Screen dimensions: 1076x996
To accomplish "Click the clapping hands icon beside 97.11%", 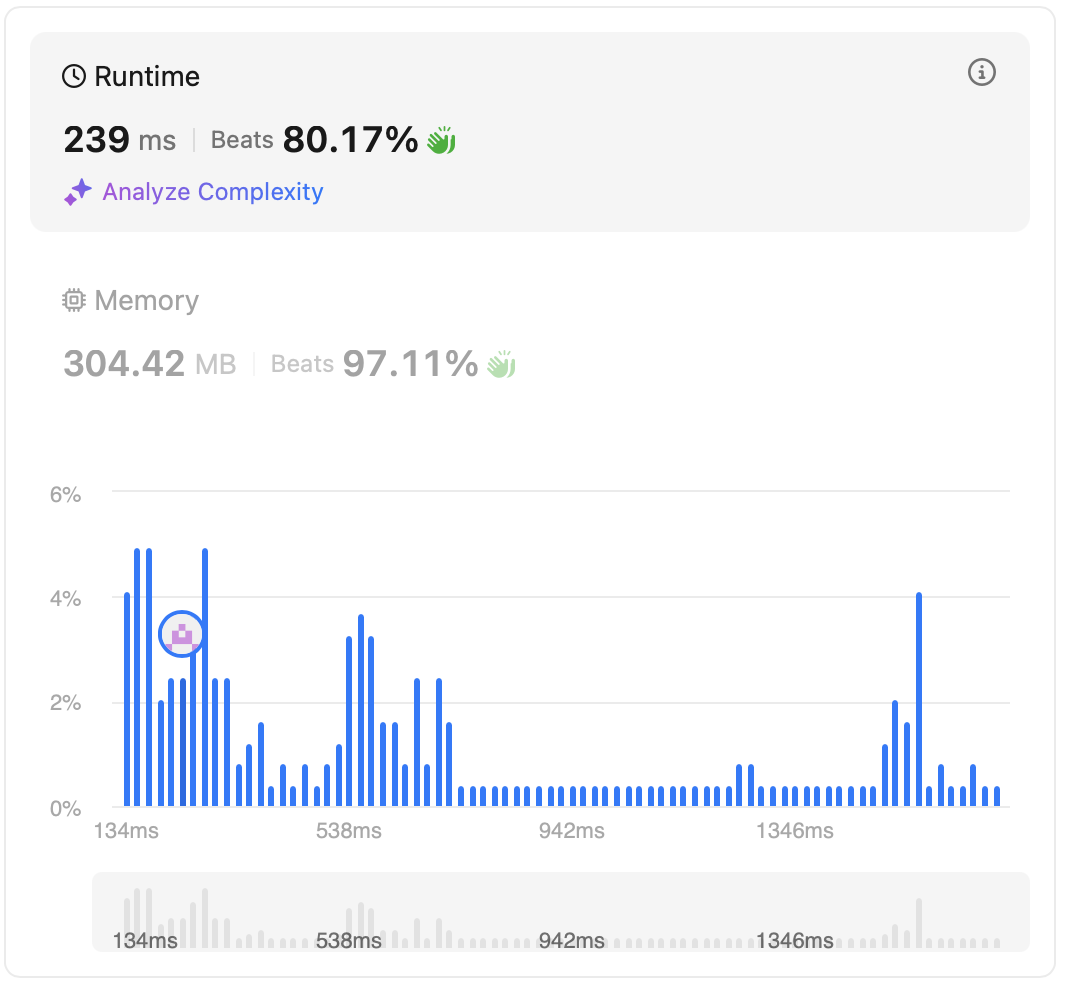I will click(x=501, y=364).
